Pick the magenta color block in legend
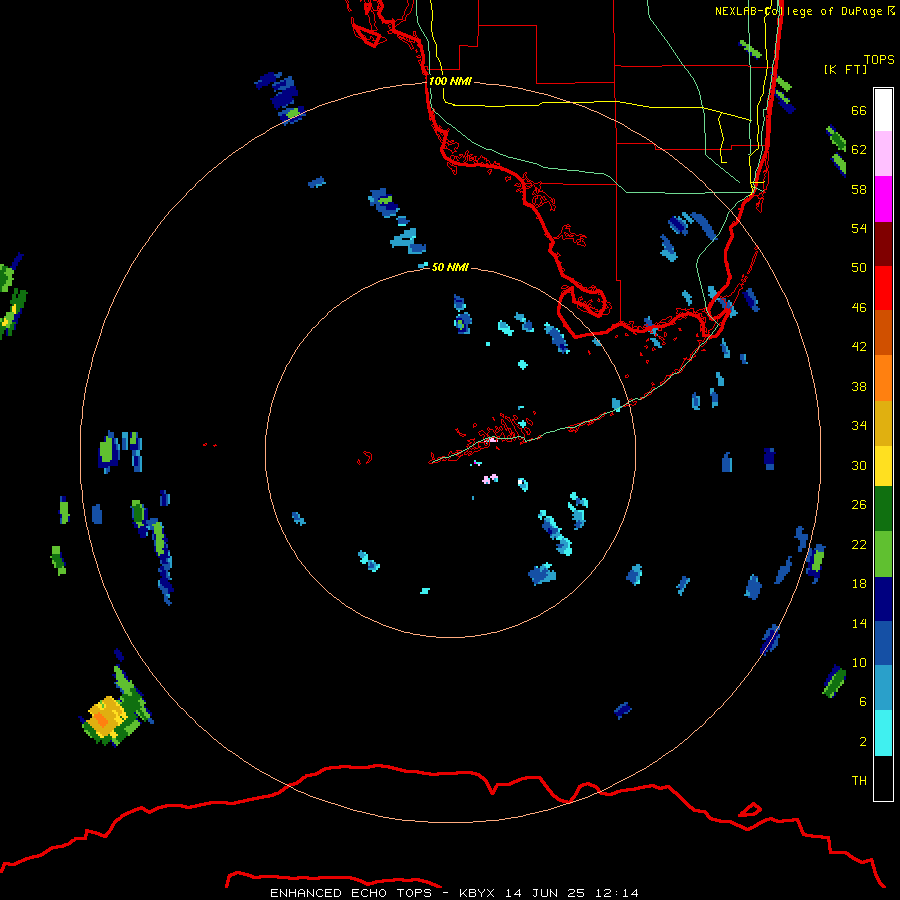Screen dimensions: 900x900 click(883, 199)
